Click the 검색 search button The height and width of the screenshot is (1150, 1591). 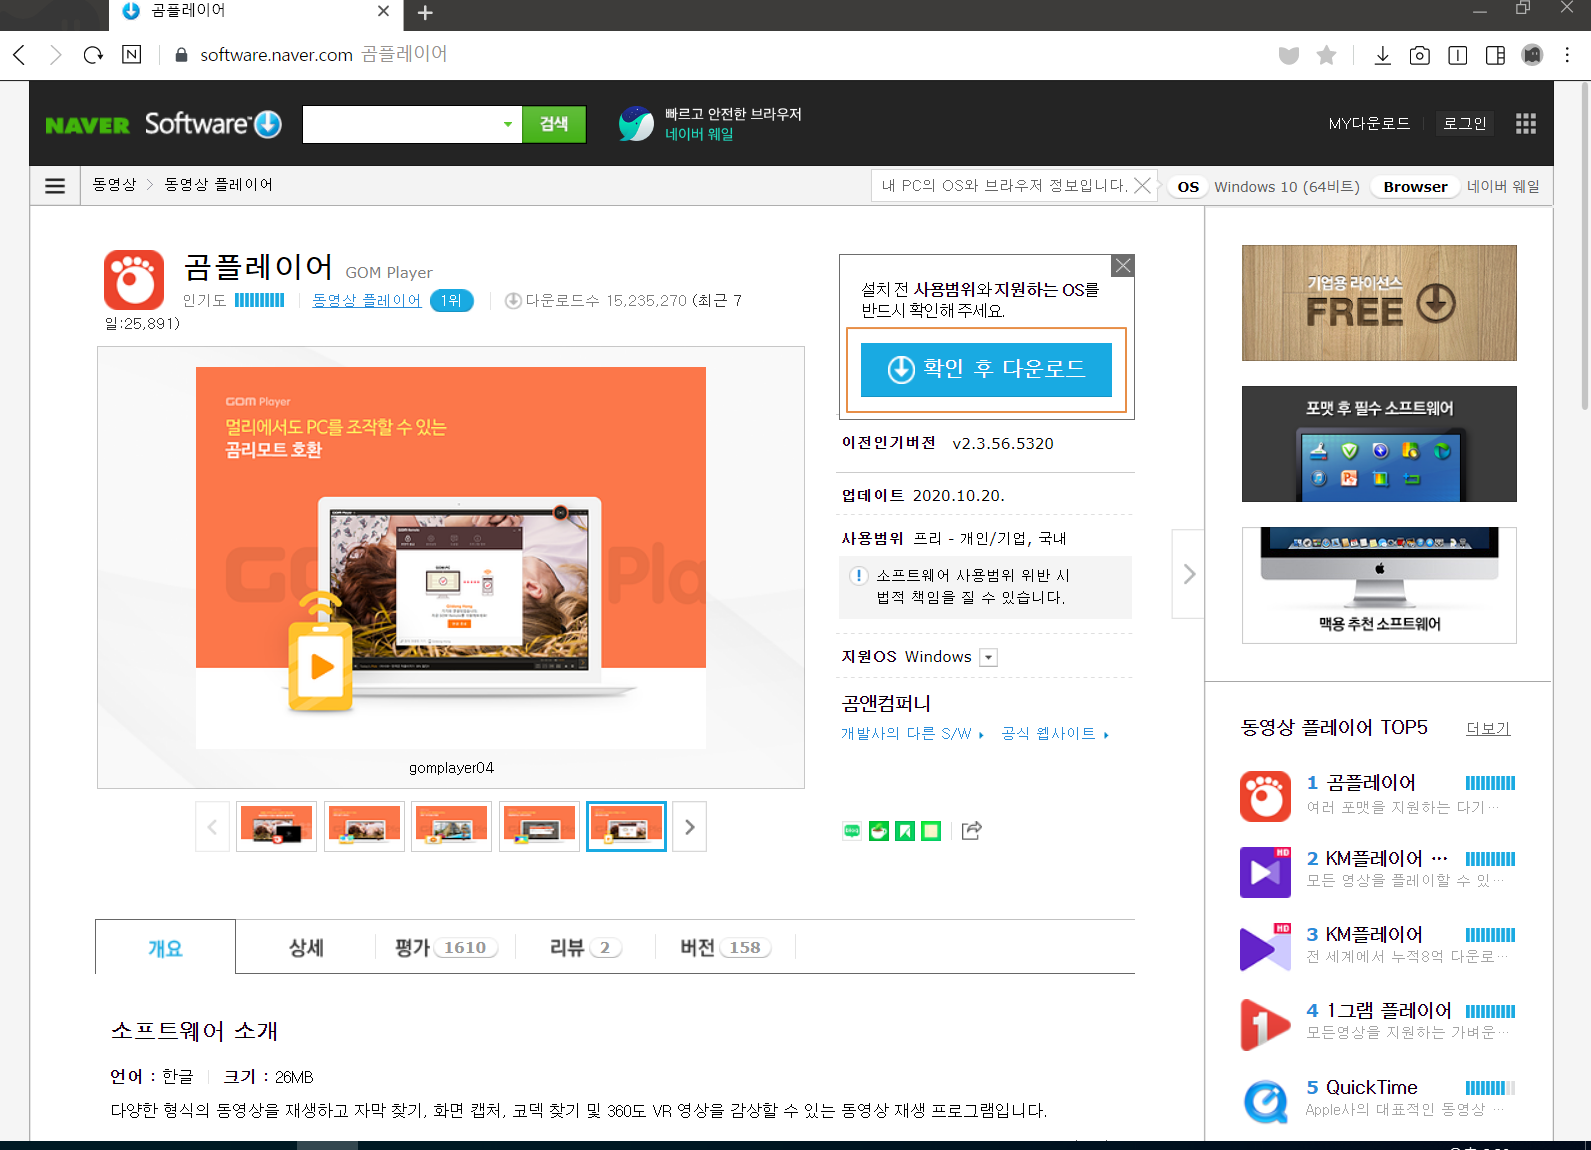pyautogui.click(x=554, y=124)
